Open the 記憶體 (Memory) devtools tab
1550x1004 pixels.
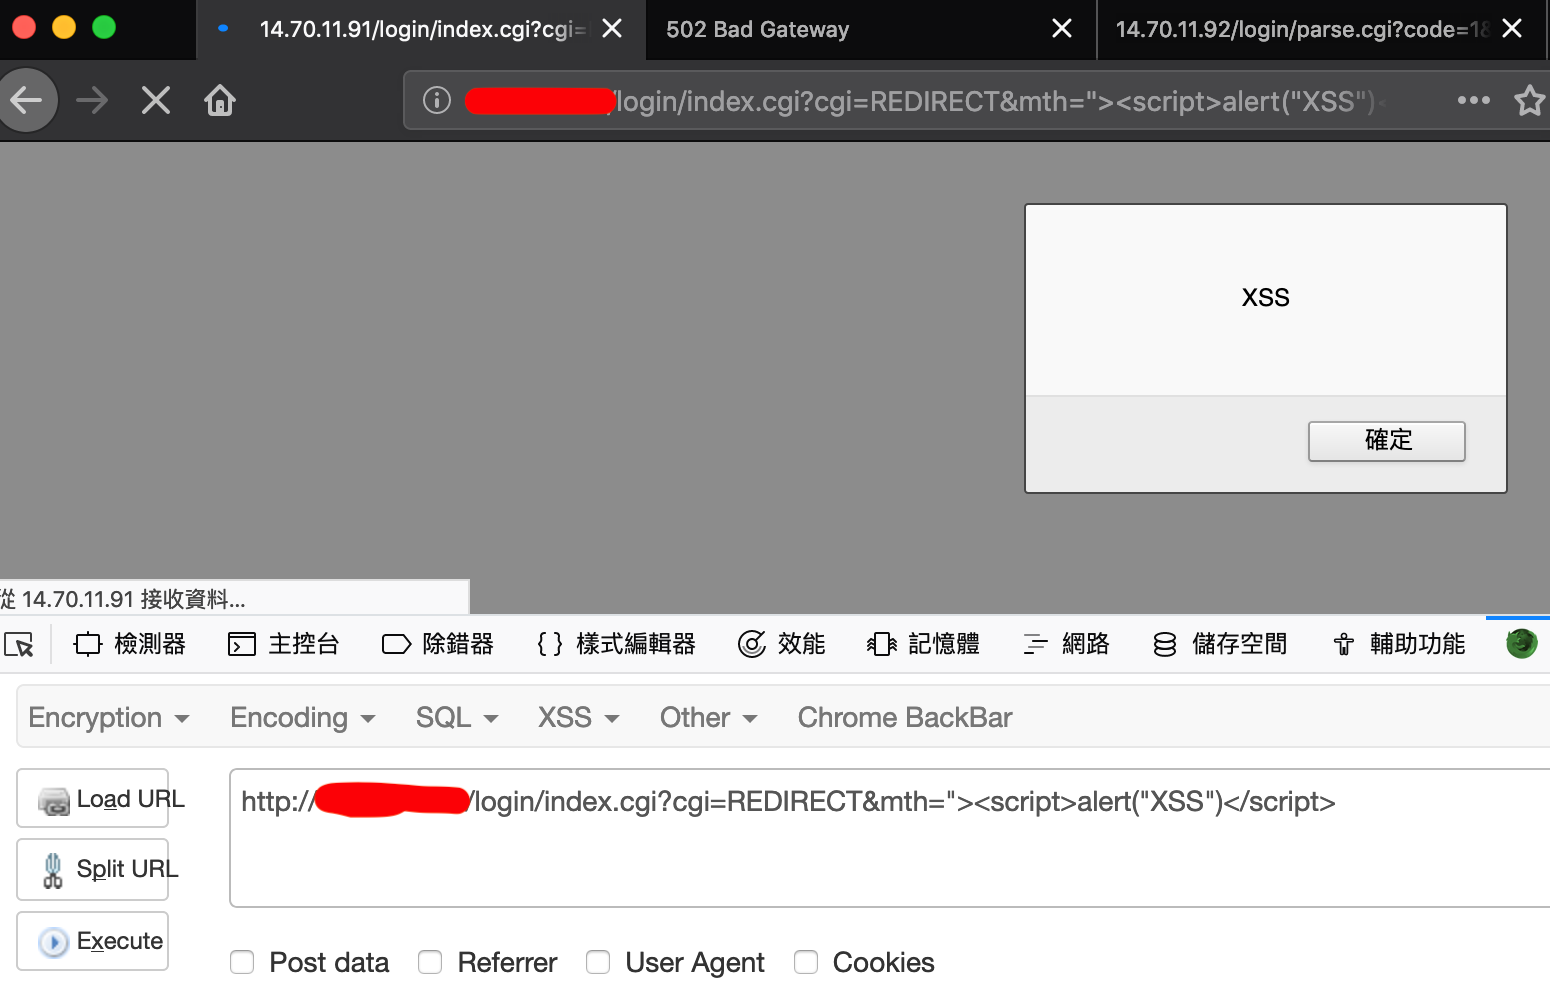pyautogui.click(x=924, y=644)
